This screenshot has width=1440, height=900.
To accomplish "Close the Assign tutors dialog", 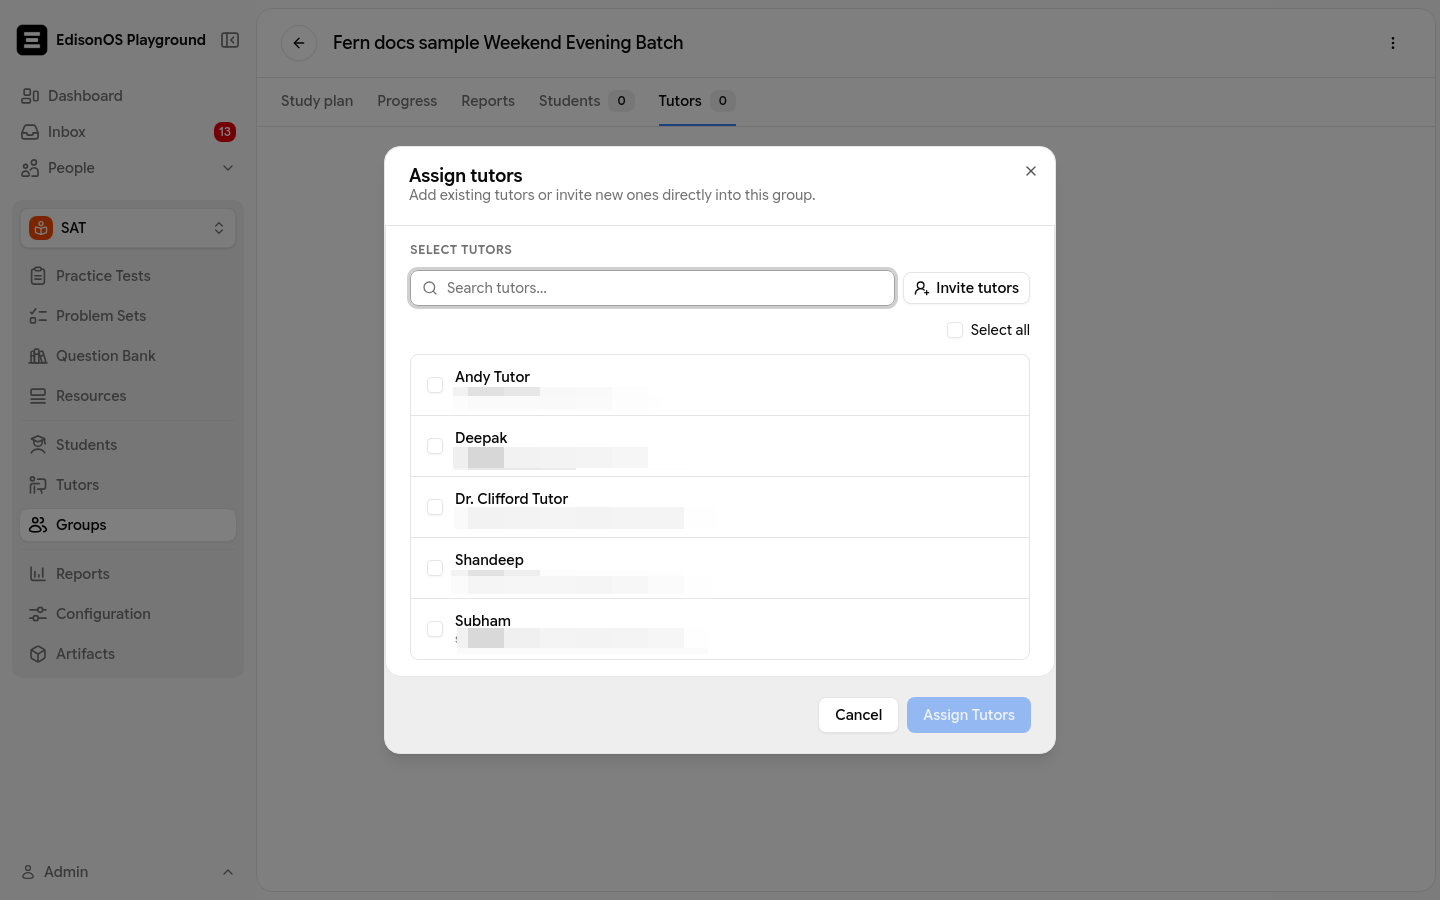I will [1030, 171].
